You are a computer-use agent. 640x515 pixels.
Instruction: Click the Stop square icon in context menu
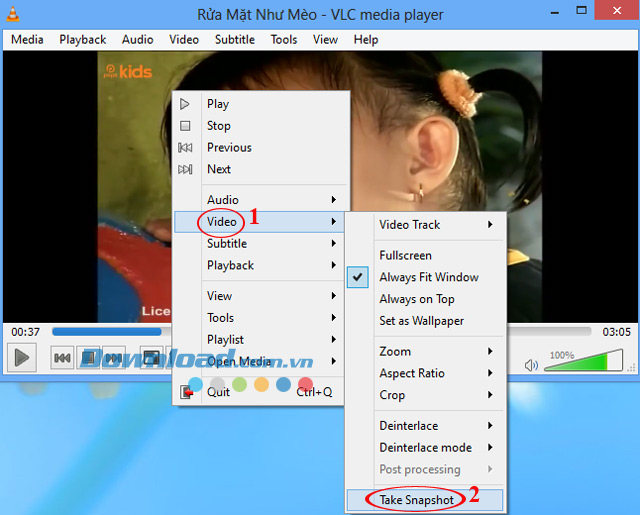pyautogui.click(x=185, y=126)
